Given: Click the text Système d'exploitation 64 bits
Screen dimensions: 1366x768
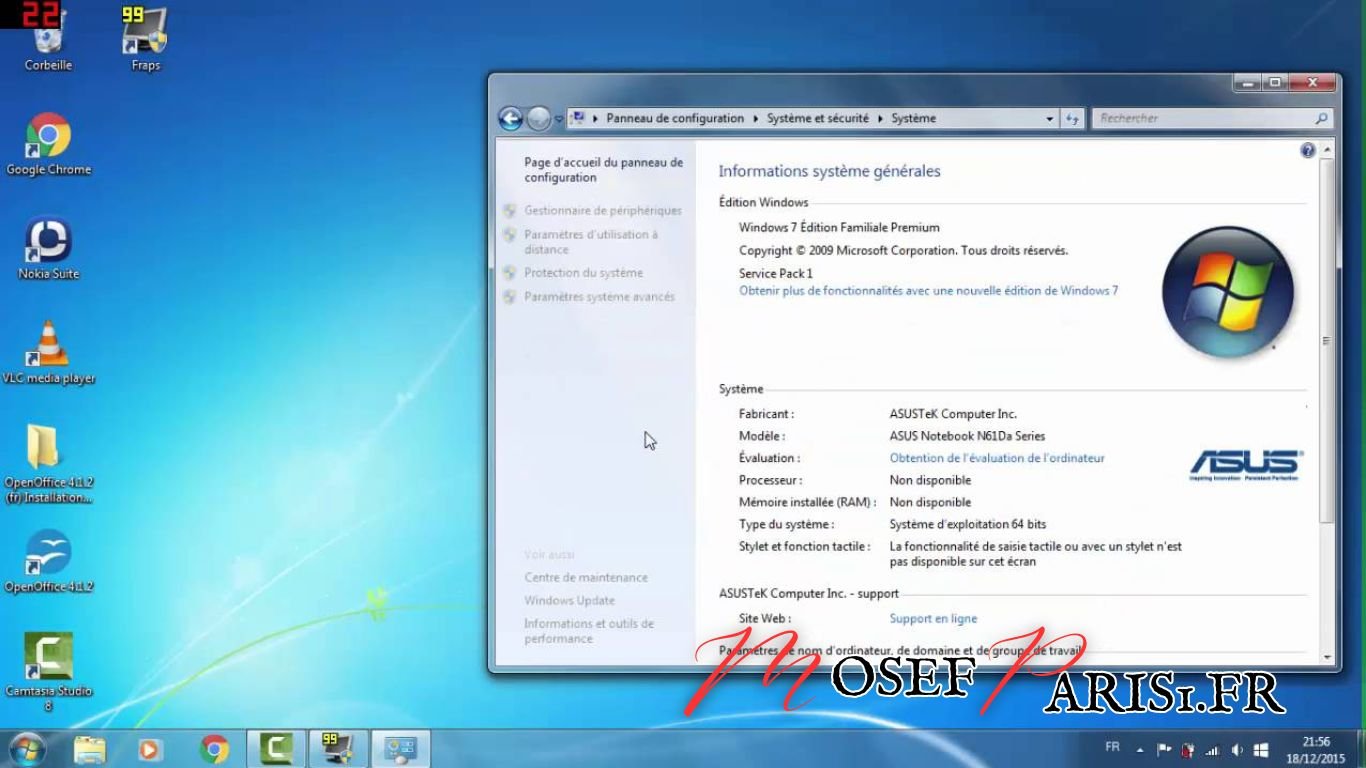Looking at the screenshot, I should pyautogui.click(x=968, y=525).
